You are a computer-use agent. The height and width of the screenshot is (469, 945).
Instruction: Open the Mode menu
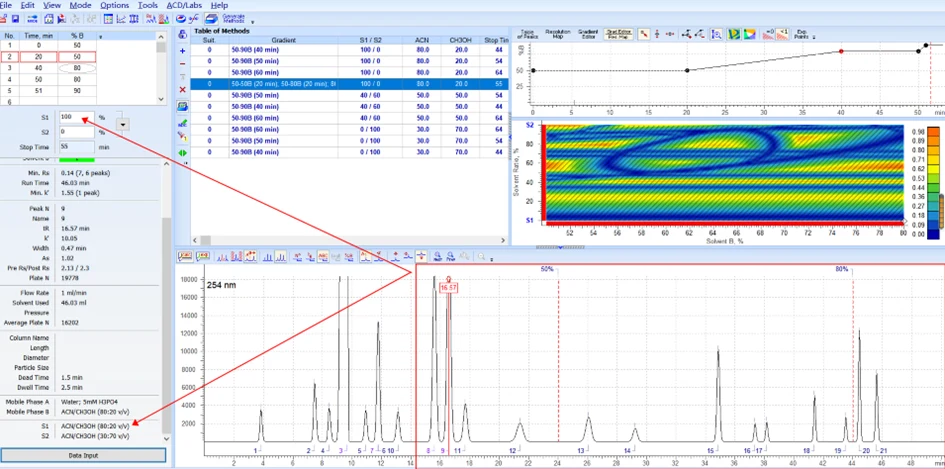click(80, 5)
